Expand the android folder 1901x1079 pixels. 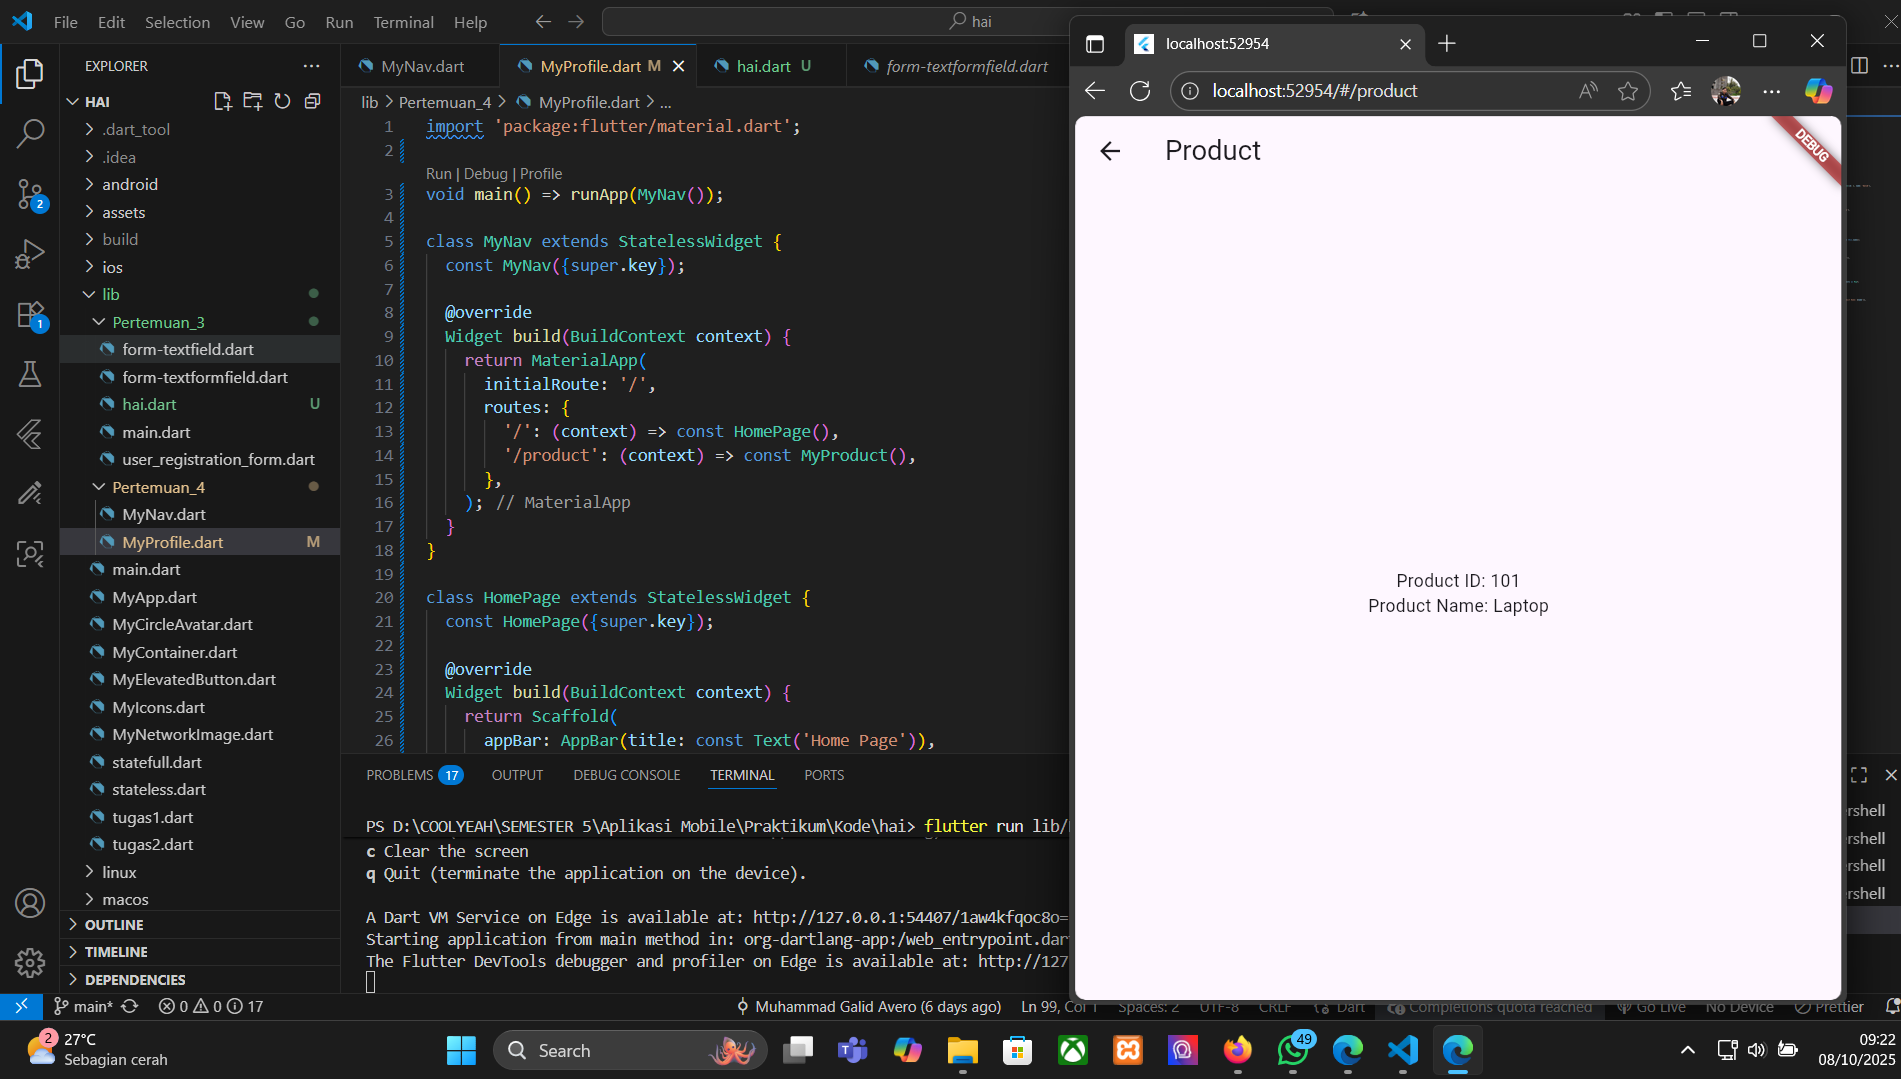130,184
